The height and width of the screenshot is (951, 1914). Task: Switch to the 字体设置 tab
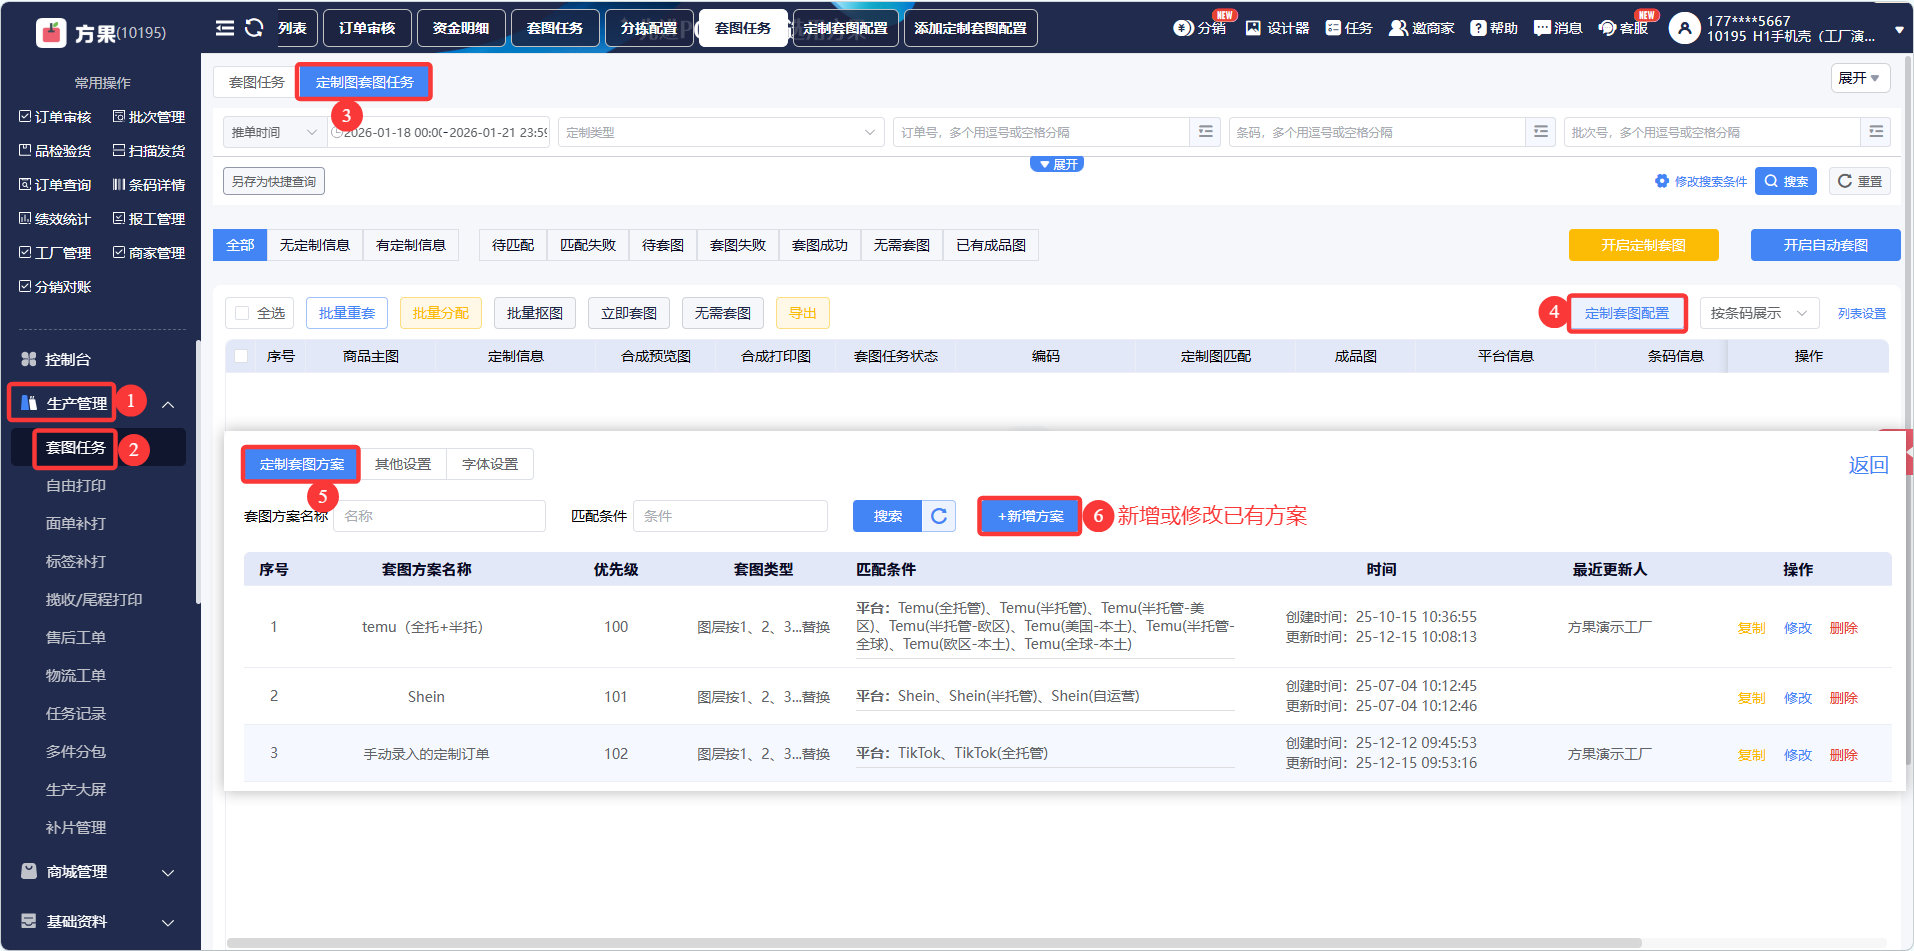point(490,464)
